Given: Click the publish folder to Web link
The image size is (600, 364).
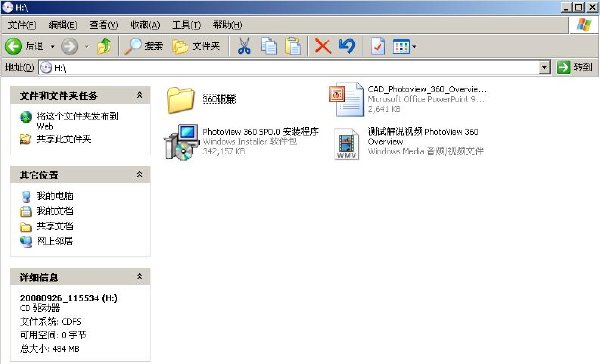Looking at the screenshot, I should click(77, 121).
